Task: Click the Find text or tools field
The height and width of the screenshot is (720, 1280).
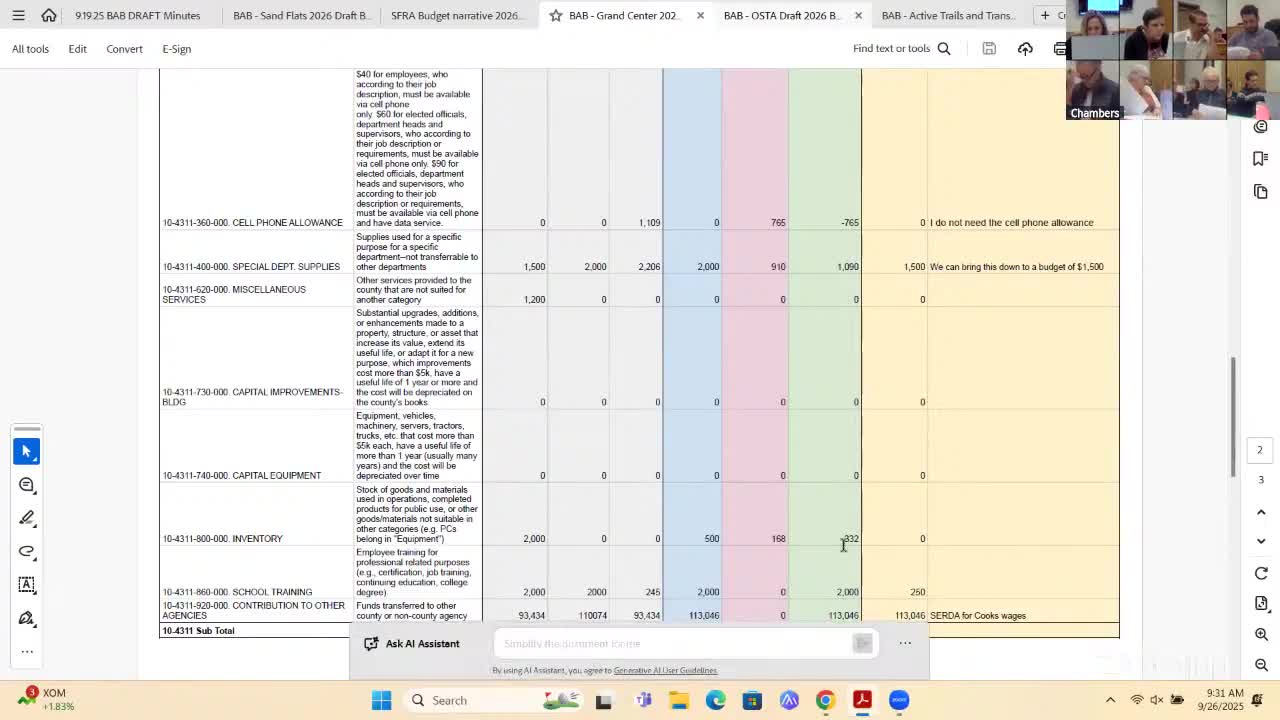Action: click(x=891, y=48)
